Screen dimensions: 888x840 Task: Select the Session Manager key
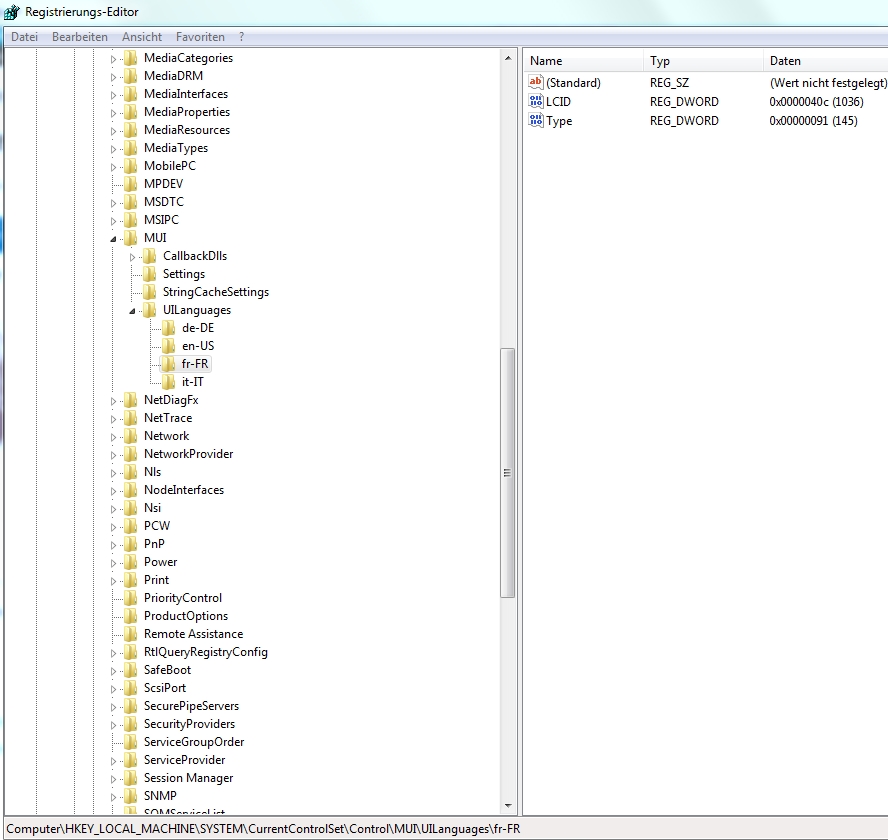[188, 778]
